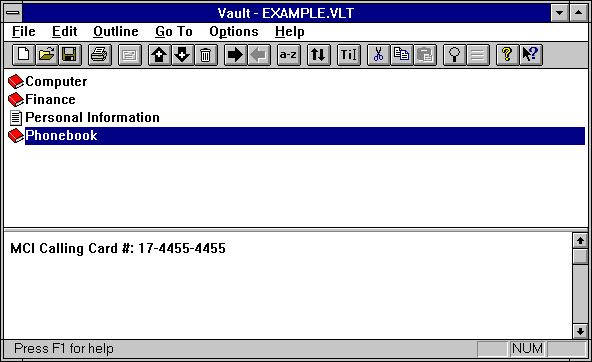Click the note pane scrollbar thumb
Viewport: 592px width, 362px height.
[x=580, y=257]
